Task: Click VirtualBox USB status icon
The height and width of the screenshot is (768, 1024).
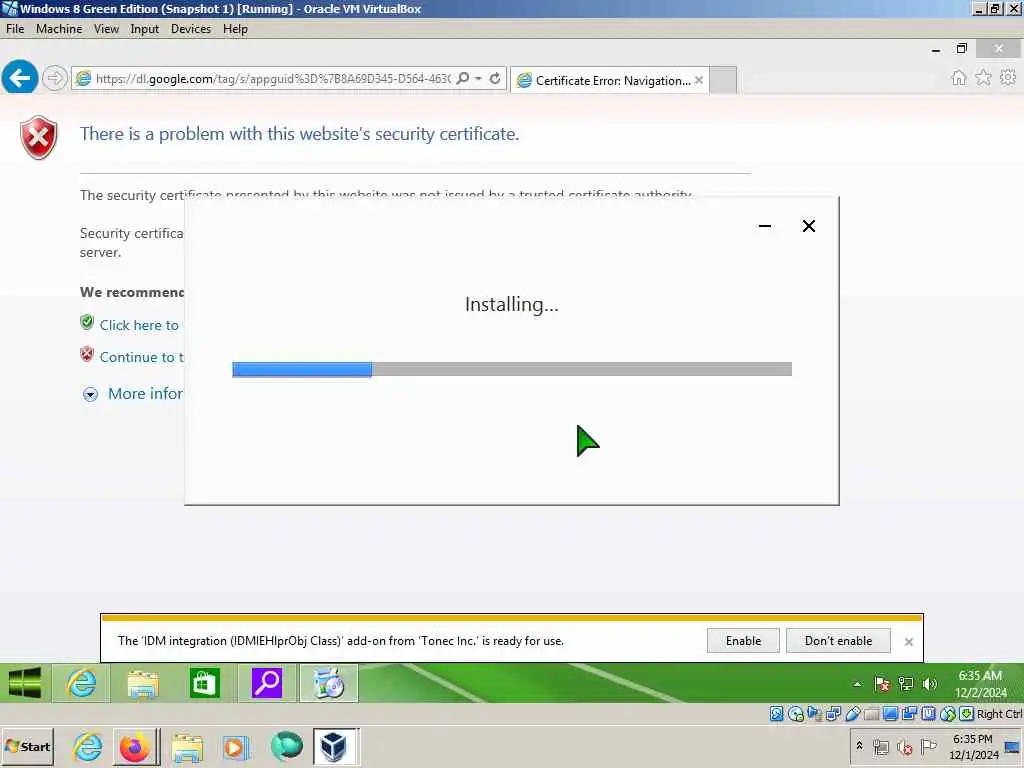Action: (852, 714)
